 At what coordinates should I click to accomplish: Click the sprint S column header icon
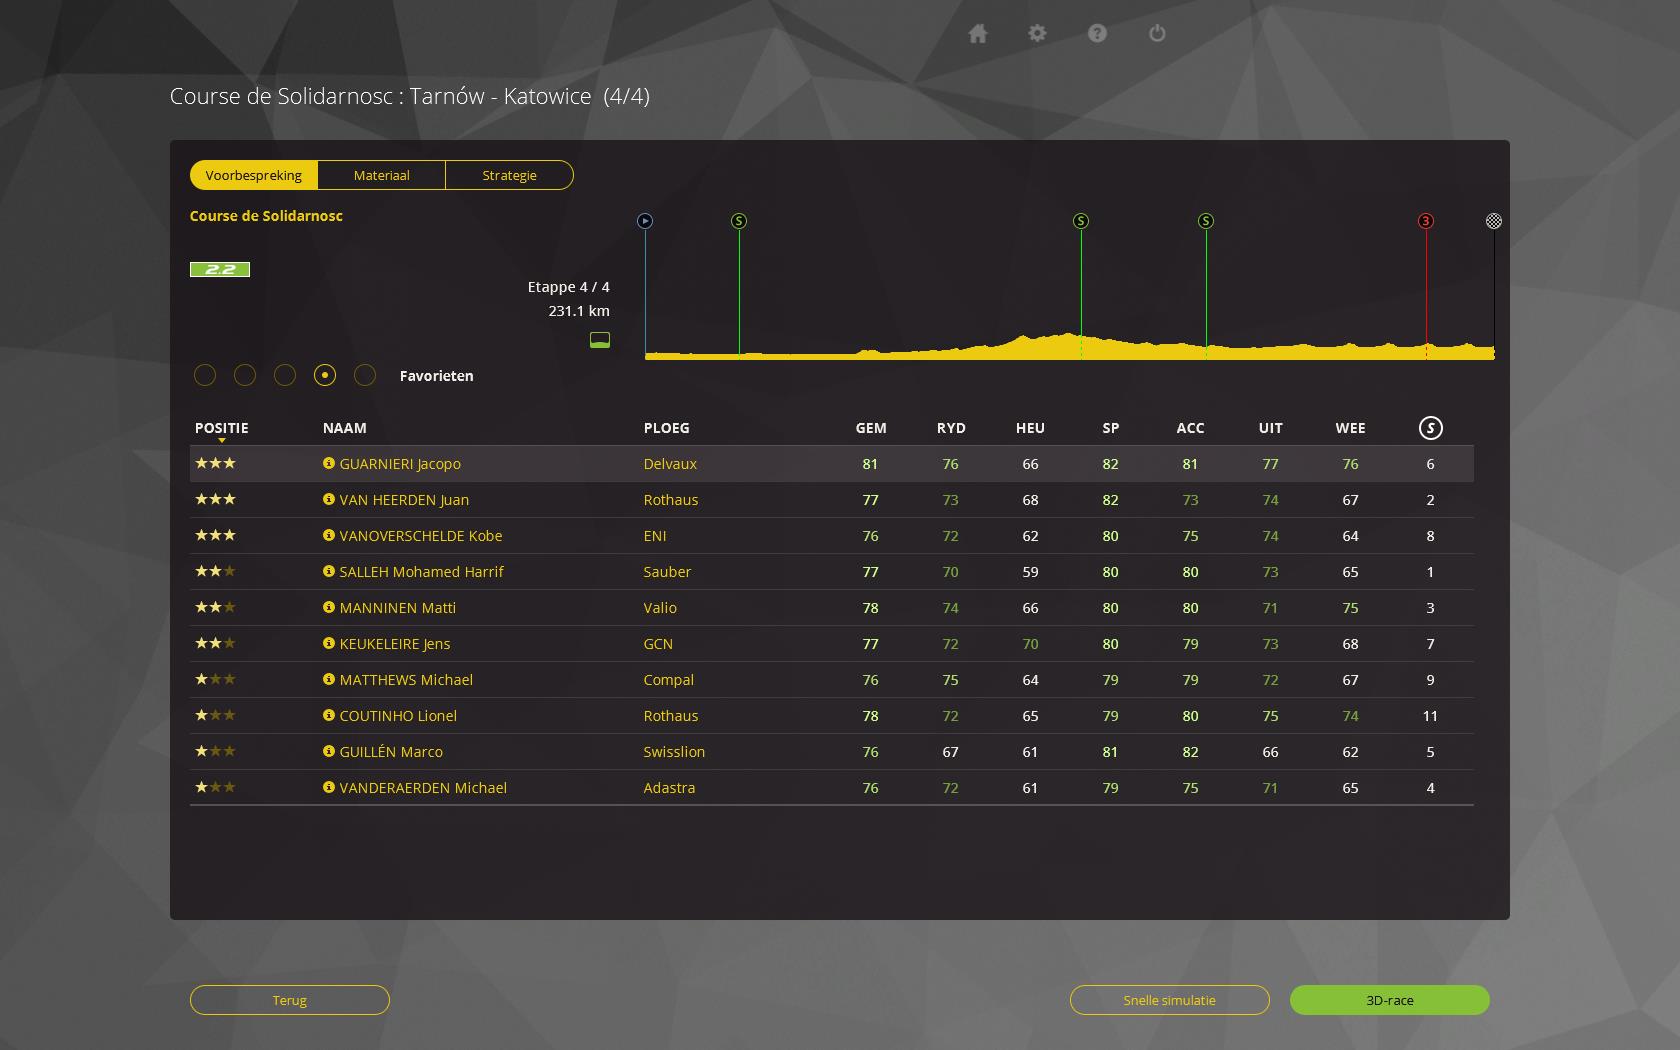click(x=1430, y=428)
